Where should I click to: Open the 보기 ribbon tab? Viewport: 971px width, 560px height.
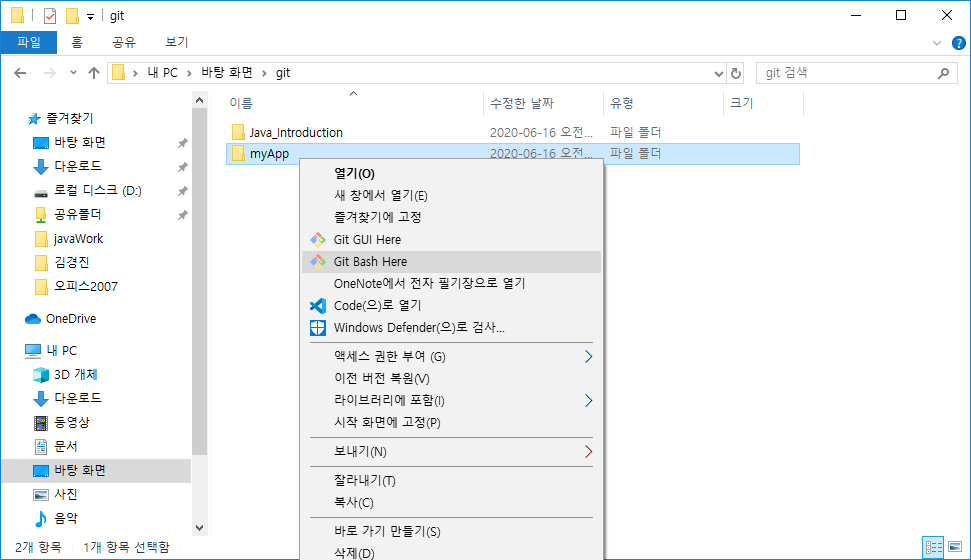(176, 42)
